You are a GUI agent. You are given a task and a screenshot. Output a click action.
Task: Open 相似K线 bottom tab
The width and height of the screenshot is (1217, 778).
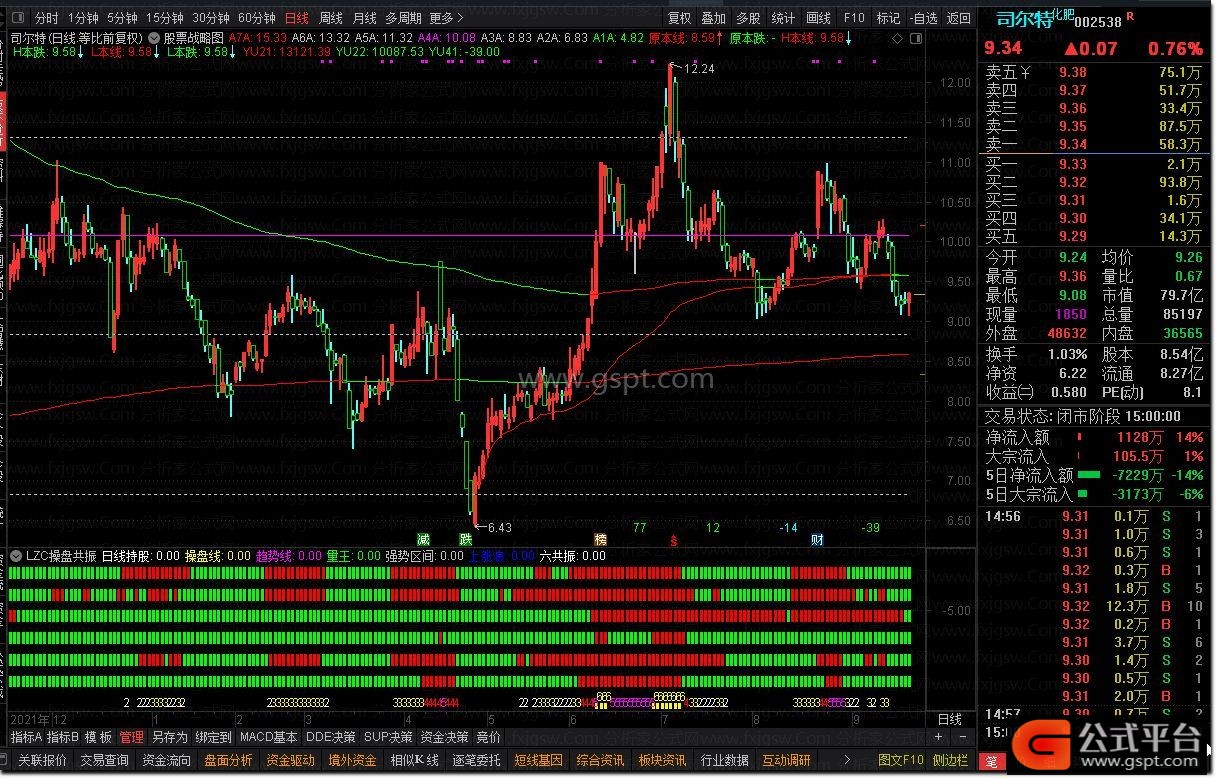point(415,760)
